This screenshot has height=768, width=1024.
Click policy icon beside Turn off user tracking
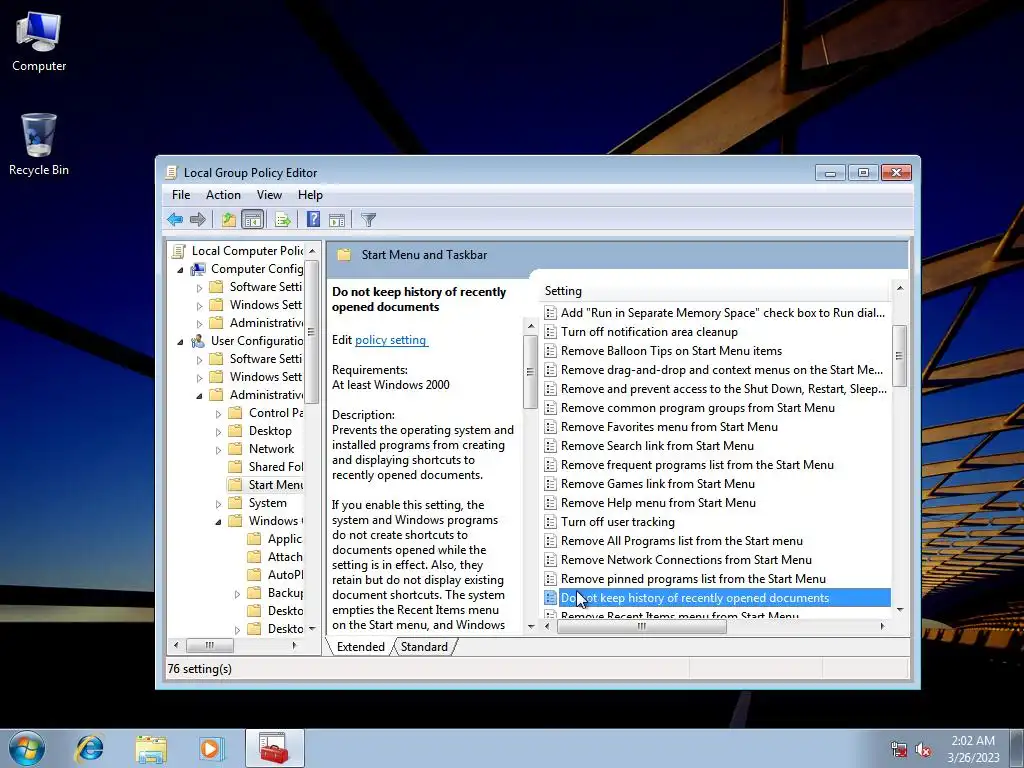(x=551, y=522)
